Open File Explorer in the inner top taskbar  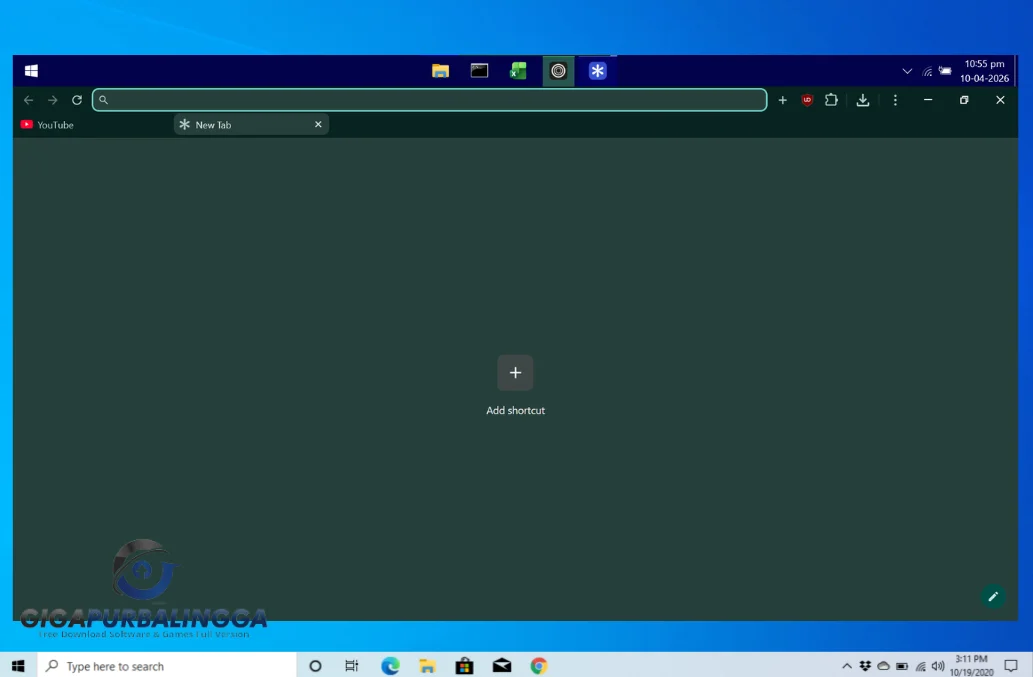click(440, 70)
